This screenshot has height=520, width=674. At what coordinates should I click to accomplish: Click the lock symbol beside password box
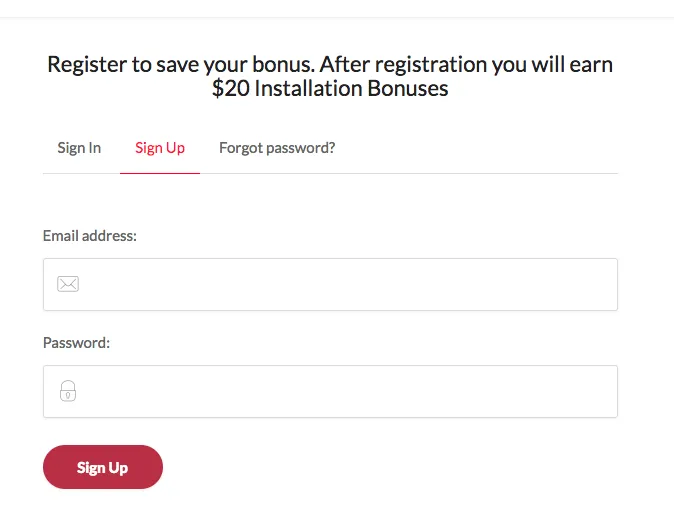[68, 391]
